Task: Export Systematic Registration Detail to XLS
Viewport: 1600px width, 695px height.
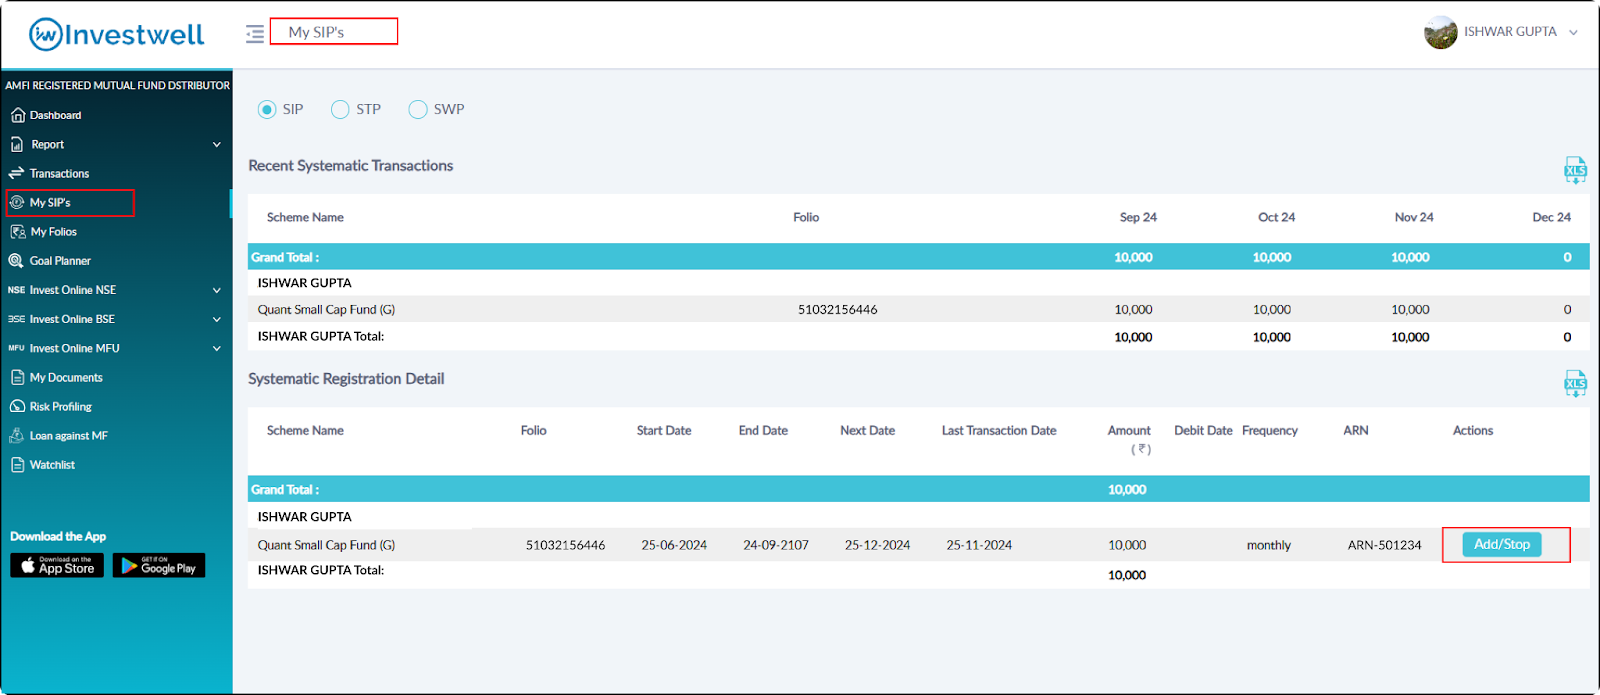Action: pyautogui.click(x=1575, y=383)
